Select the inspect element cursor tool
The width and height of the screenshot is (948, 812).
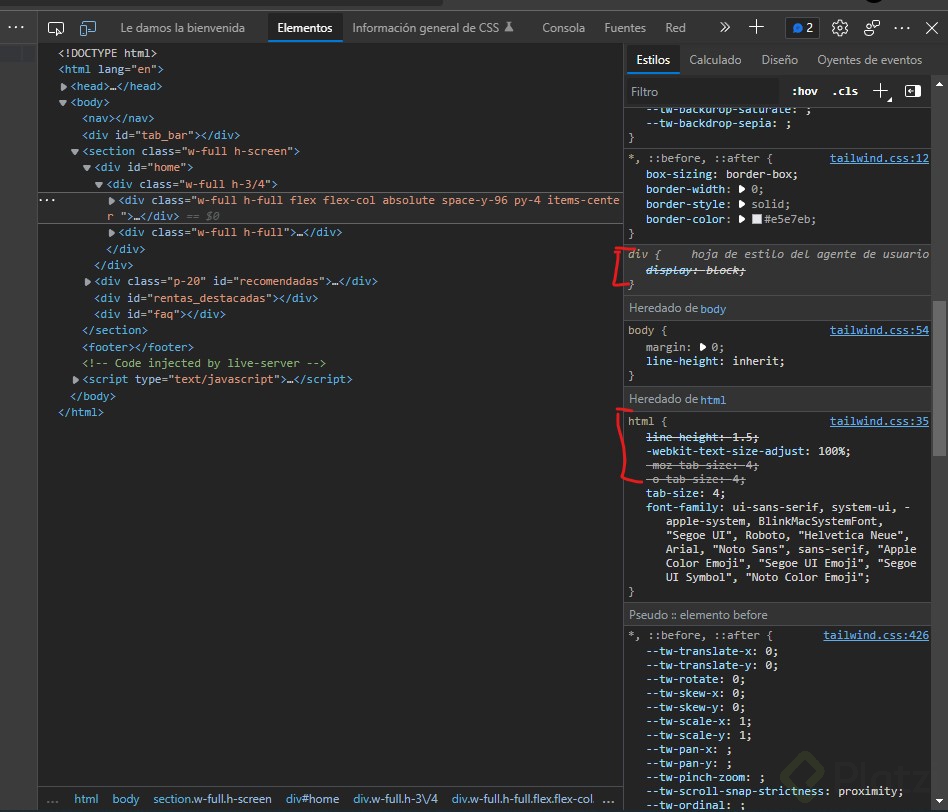[x=56, y=27]
